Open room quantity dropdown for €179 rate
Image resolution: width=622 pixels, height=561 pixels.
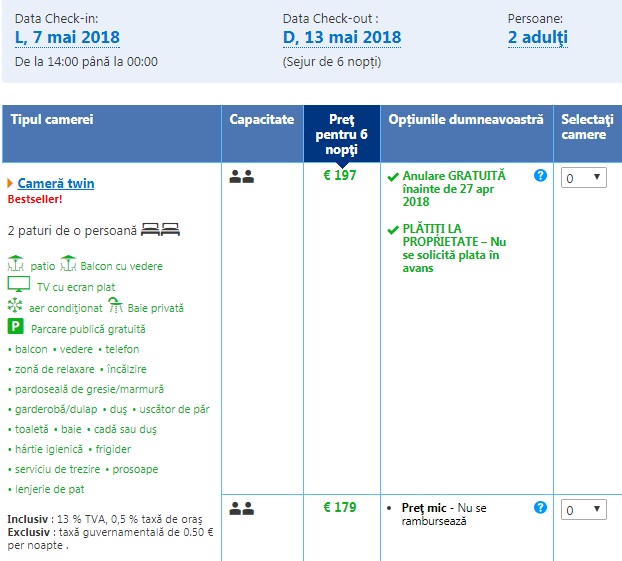click(x=584, y=509)
